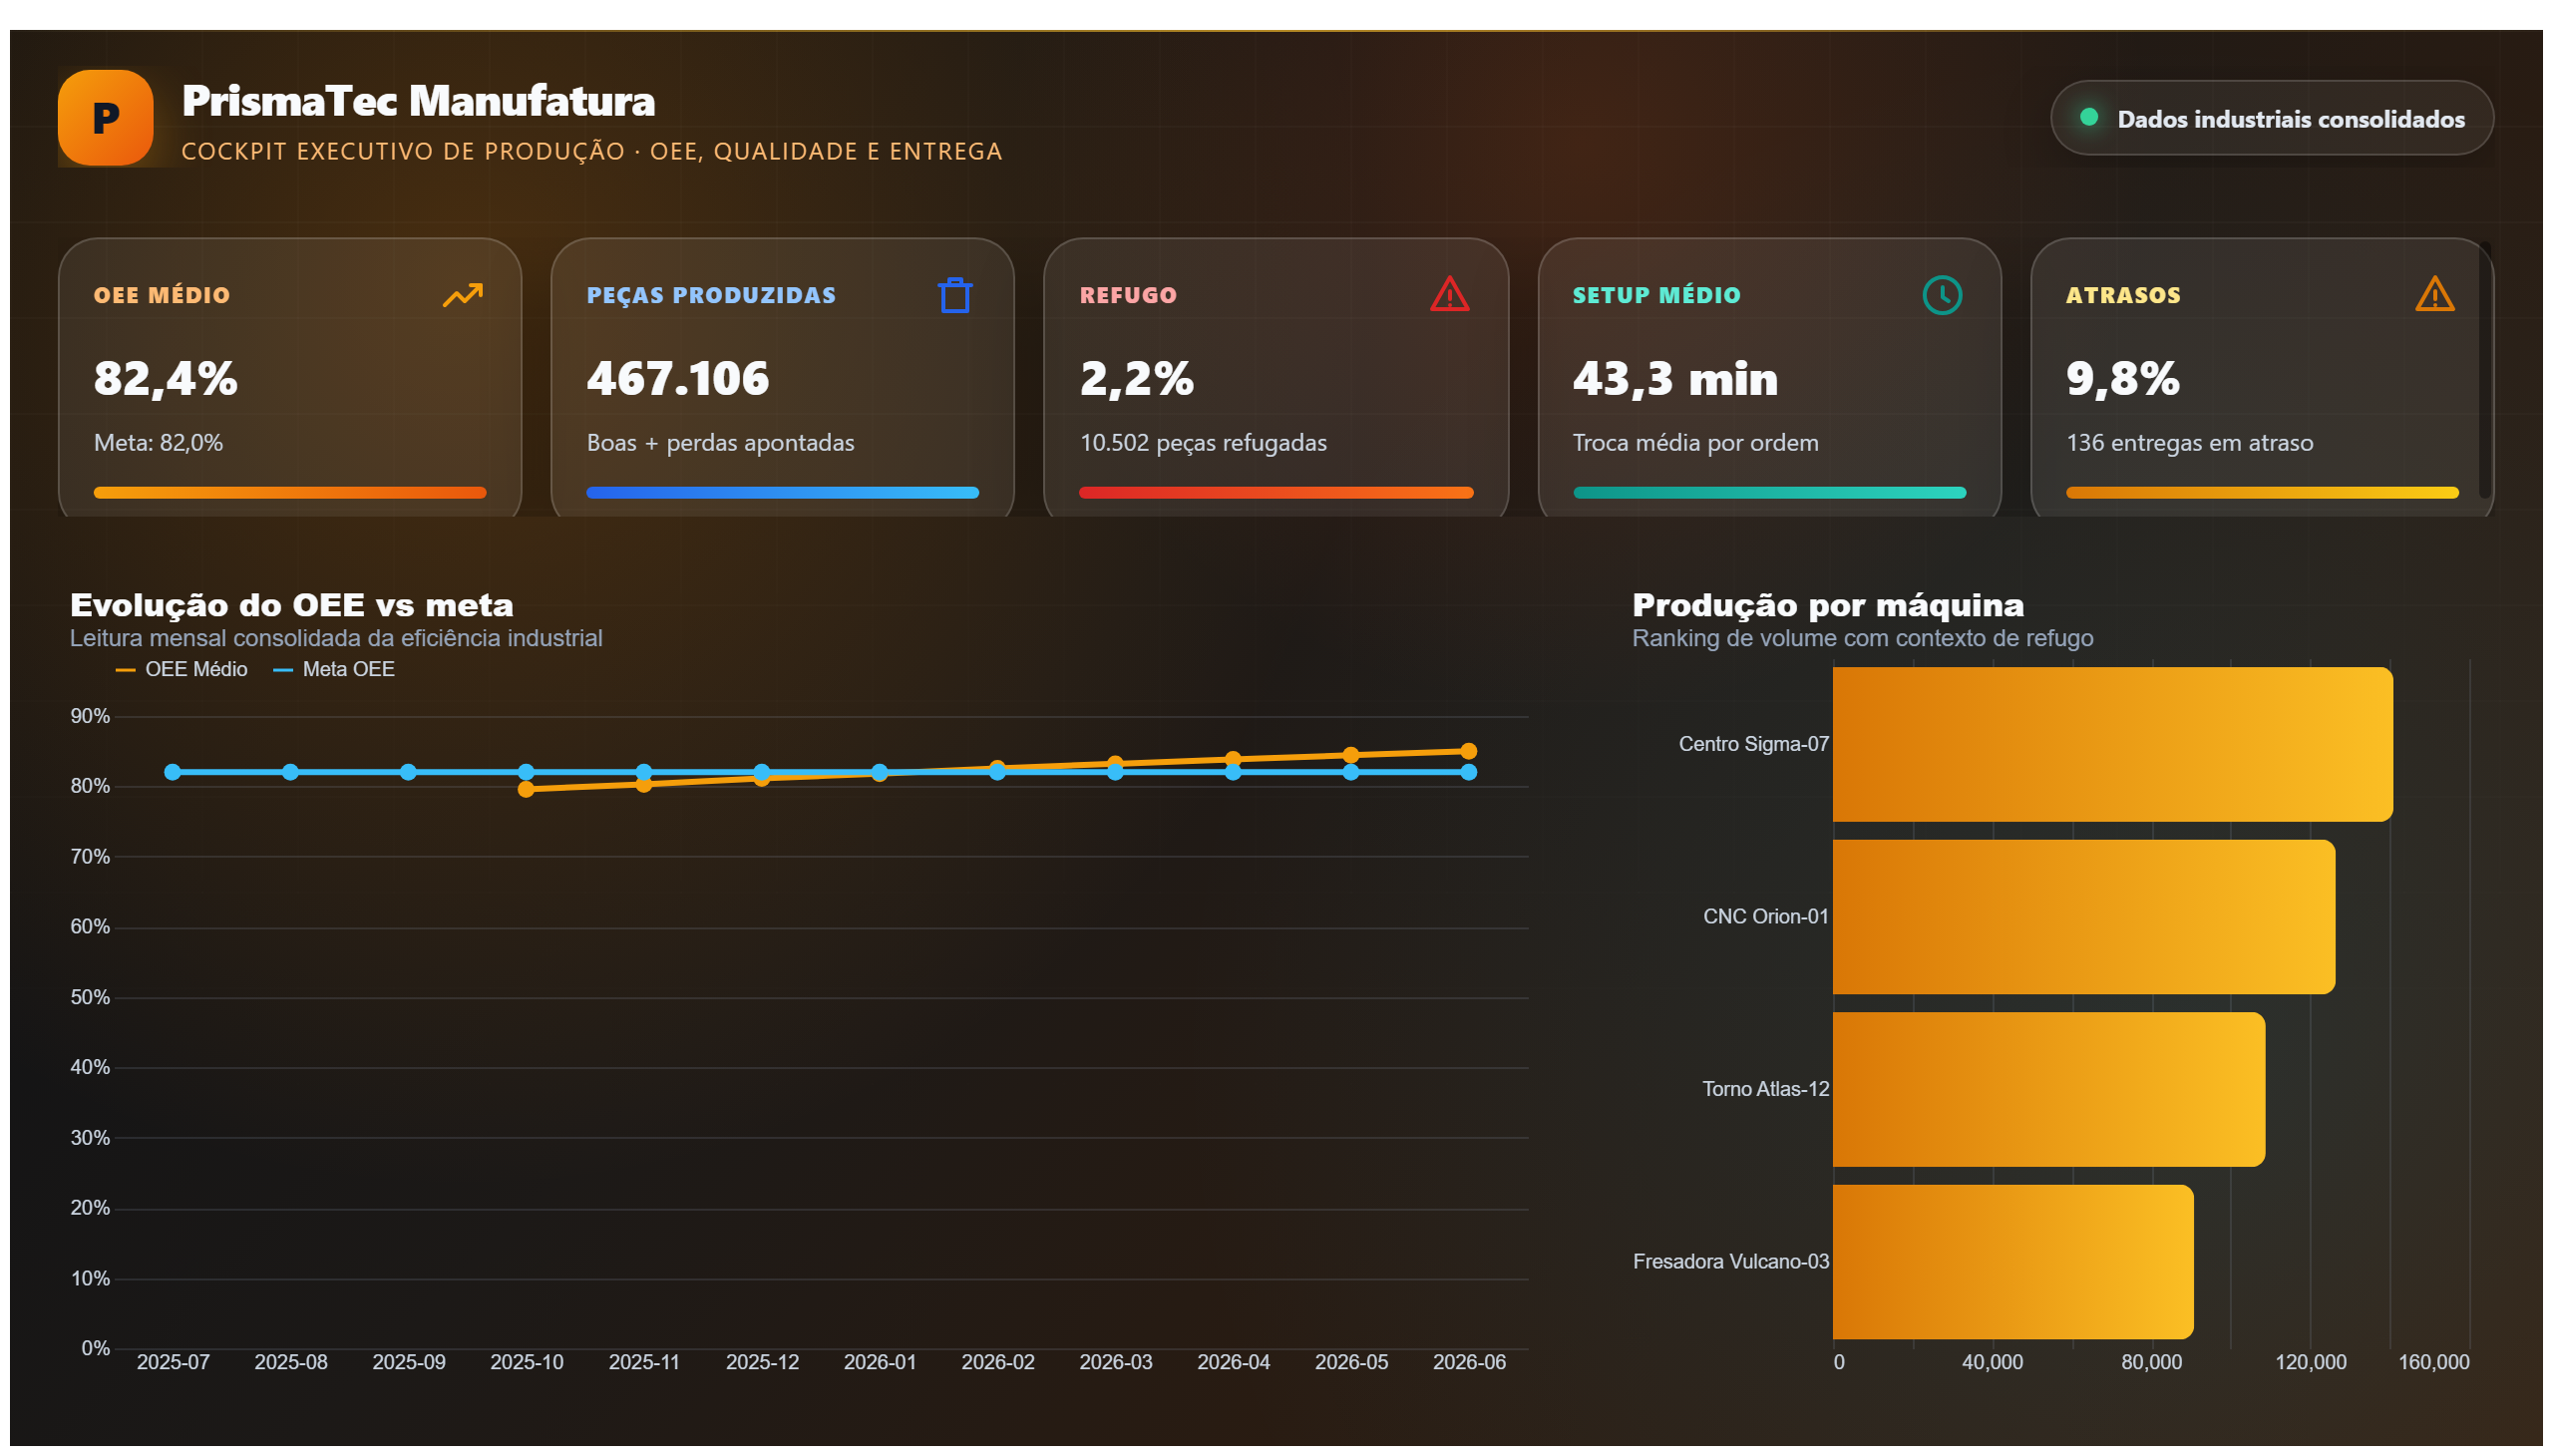Click the 'REFUGO' card heading
The width and height of the screenshot is (2553, 1456).
point(1128,295)
